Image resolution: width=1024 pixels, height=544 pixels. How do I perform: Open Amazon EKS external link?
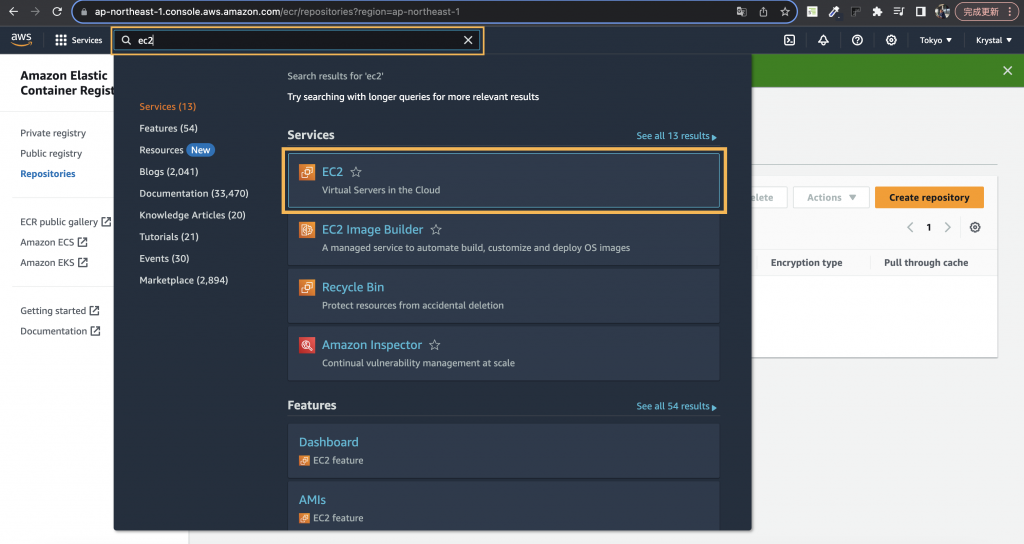pyautogui.click(x=54, y=262)
